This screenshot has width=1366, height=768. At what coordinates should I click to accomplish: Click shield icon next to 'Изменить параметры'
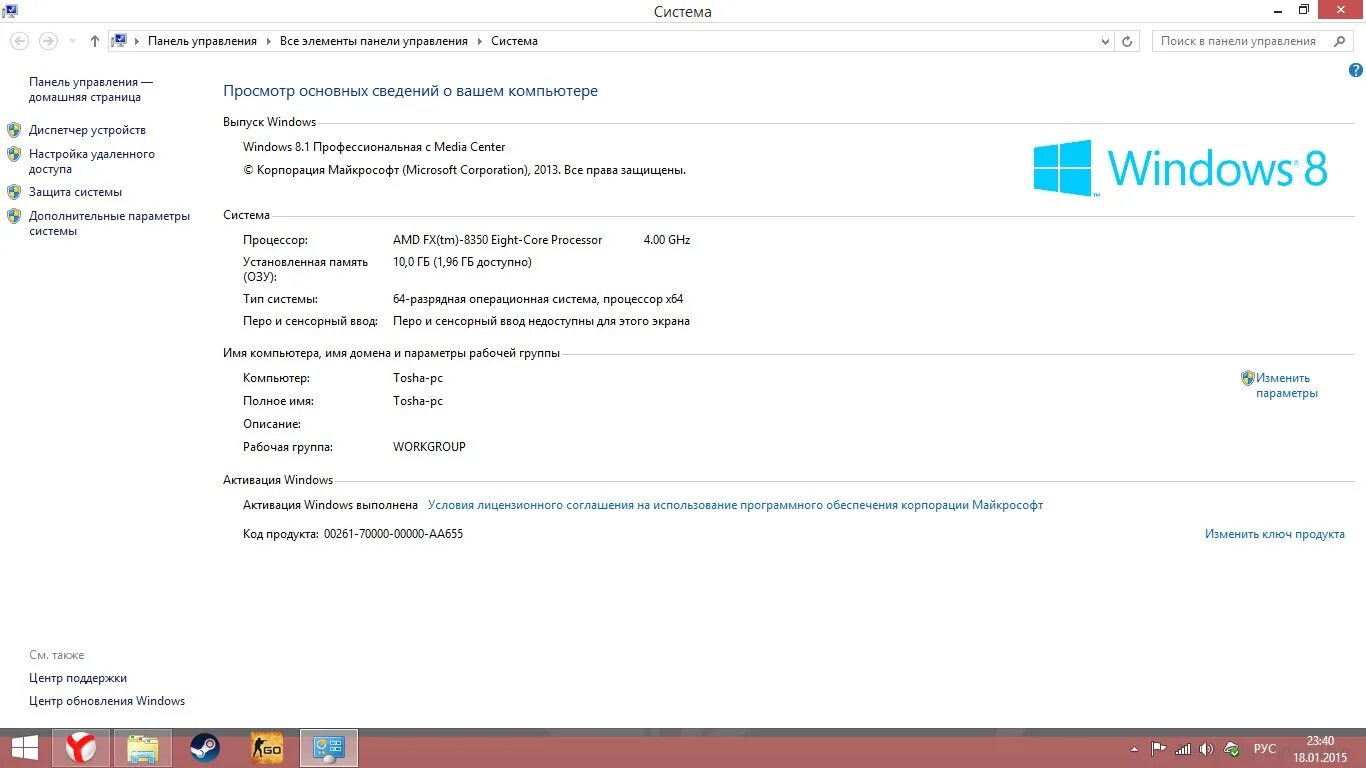(1248, 378)
